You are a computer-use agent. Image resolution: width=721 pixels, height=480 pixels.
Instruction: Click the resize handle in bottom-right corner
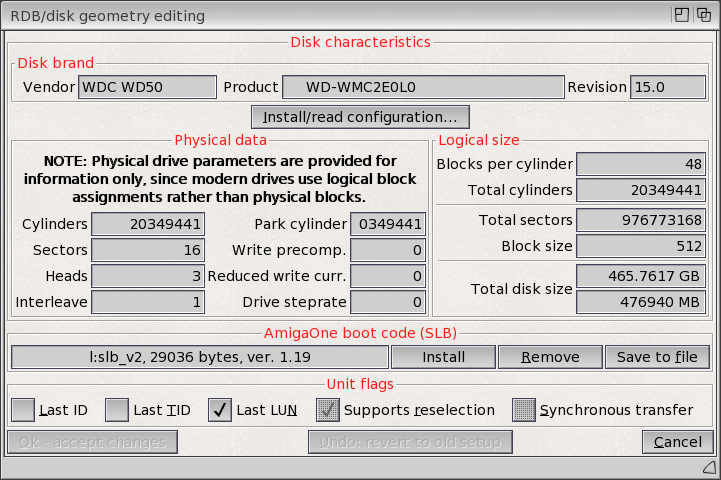(x=709, y=468)
